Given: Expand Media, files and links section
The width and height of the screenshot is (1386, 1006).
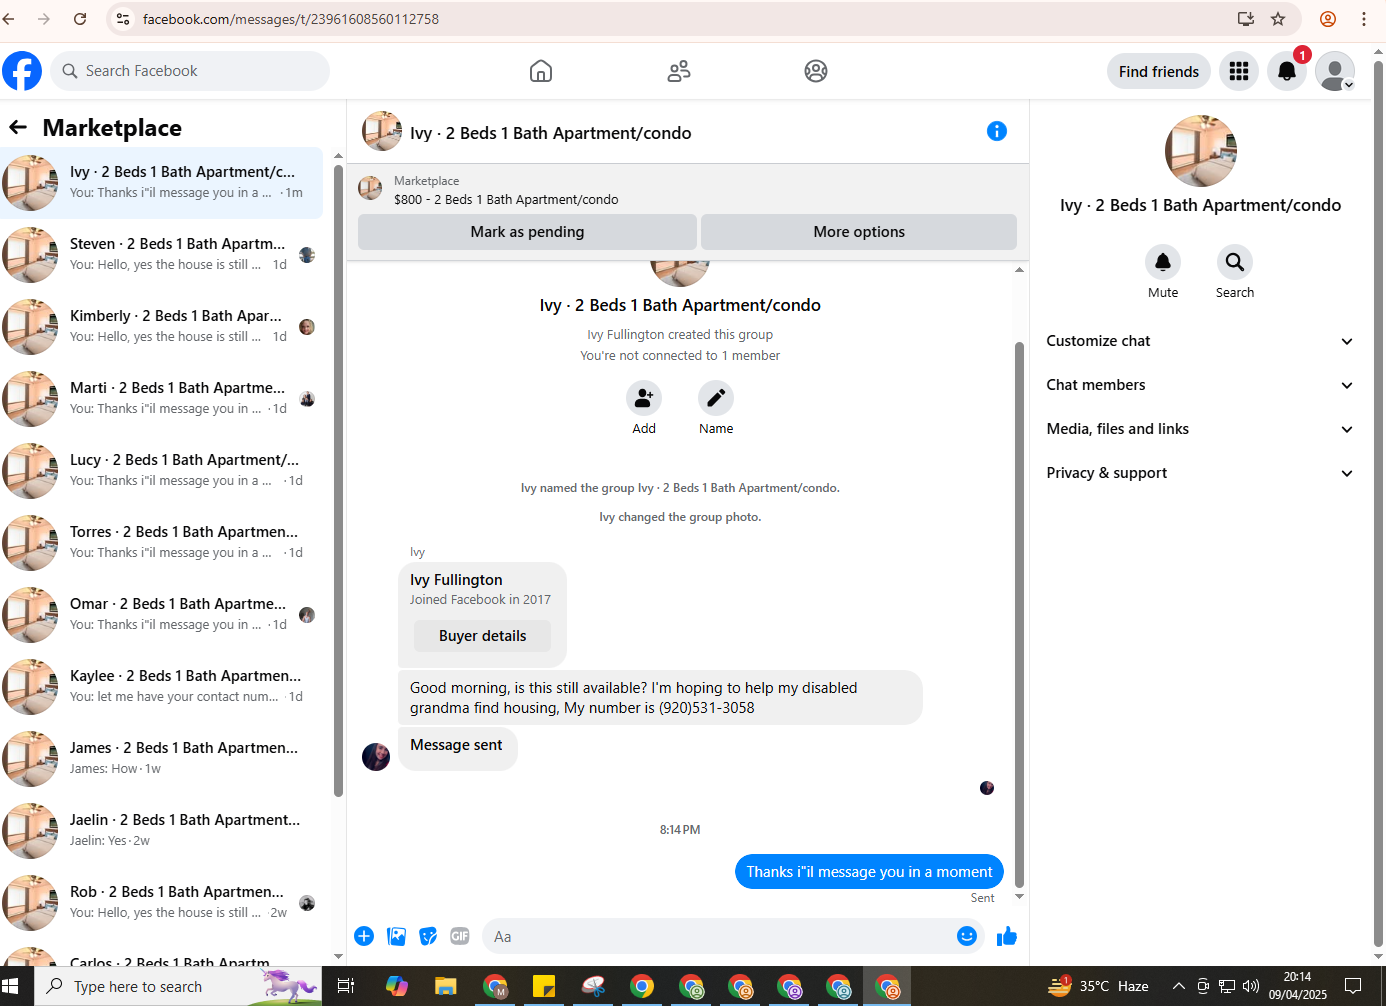Looking at the screenshot, I should coord(1199,429).
